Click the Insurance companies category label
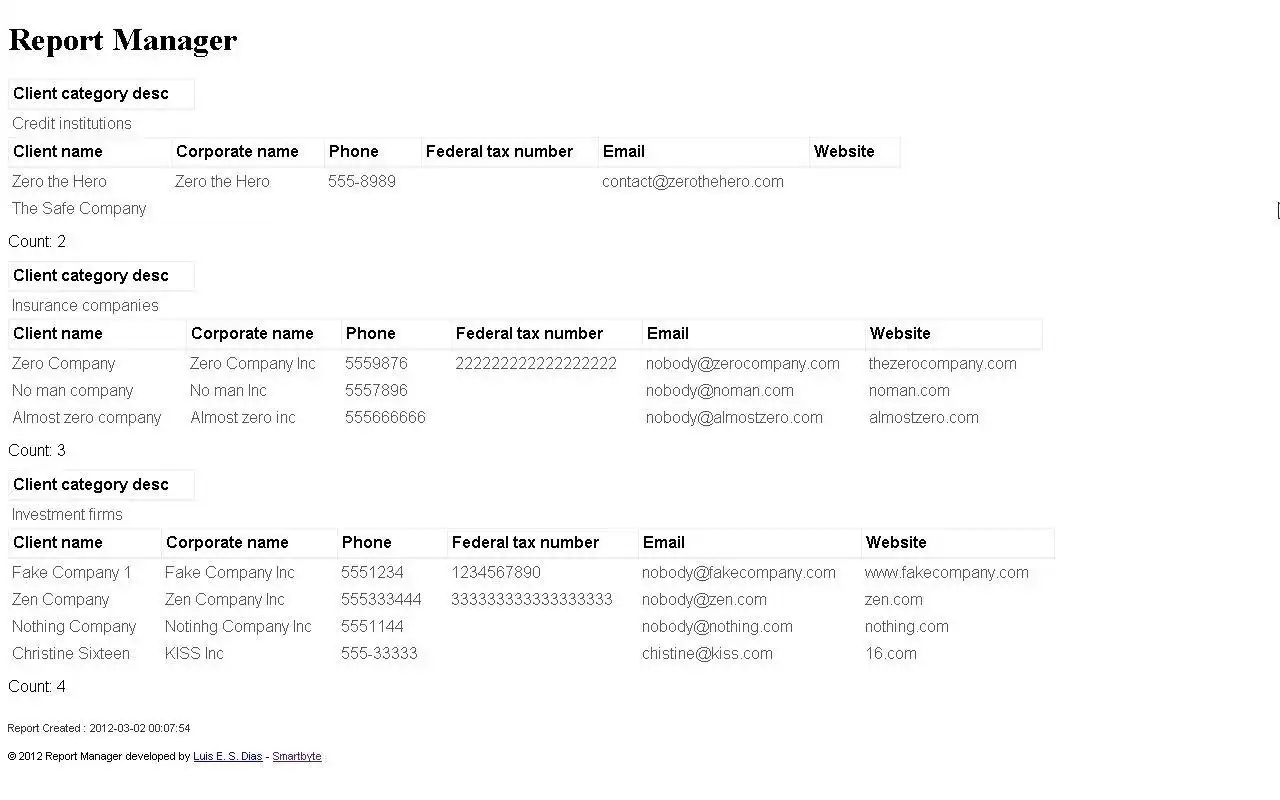The image size is (1280, 800). click(85, 306)
